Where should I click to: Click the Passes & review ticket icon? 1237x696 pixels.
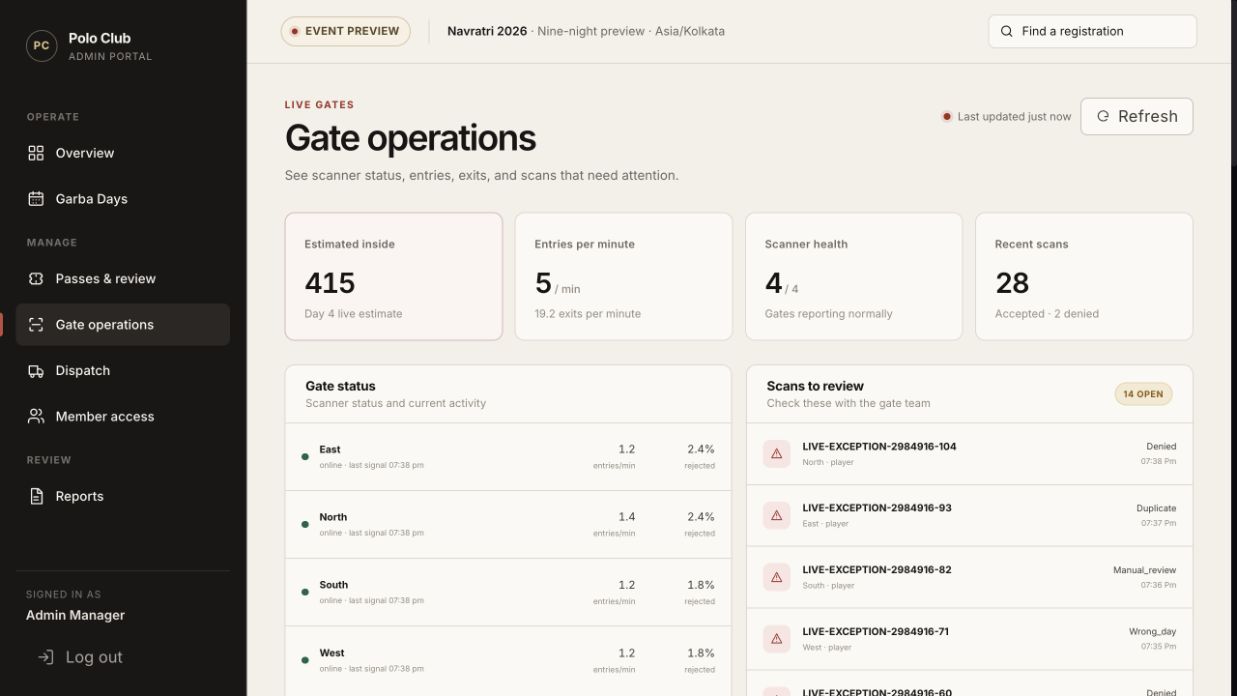point(36,279)
